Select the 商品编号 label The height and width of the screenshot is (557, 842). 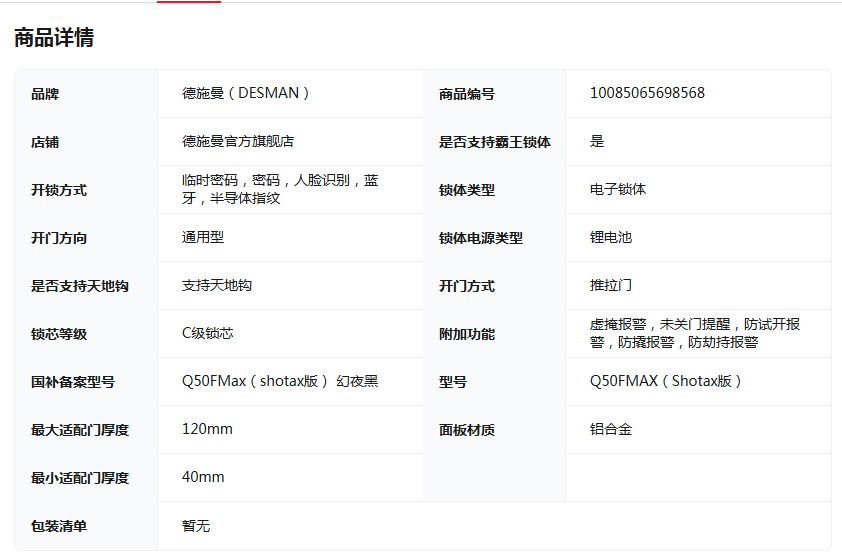click(x=467, y=94)
